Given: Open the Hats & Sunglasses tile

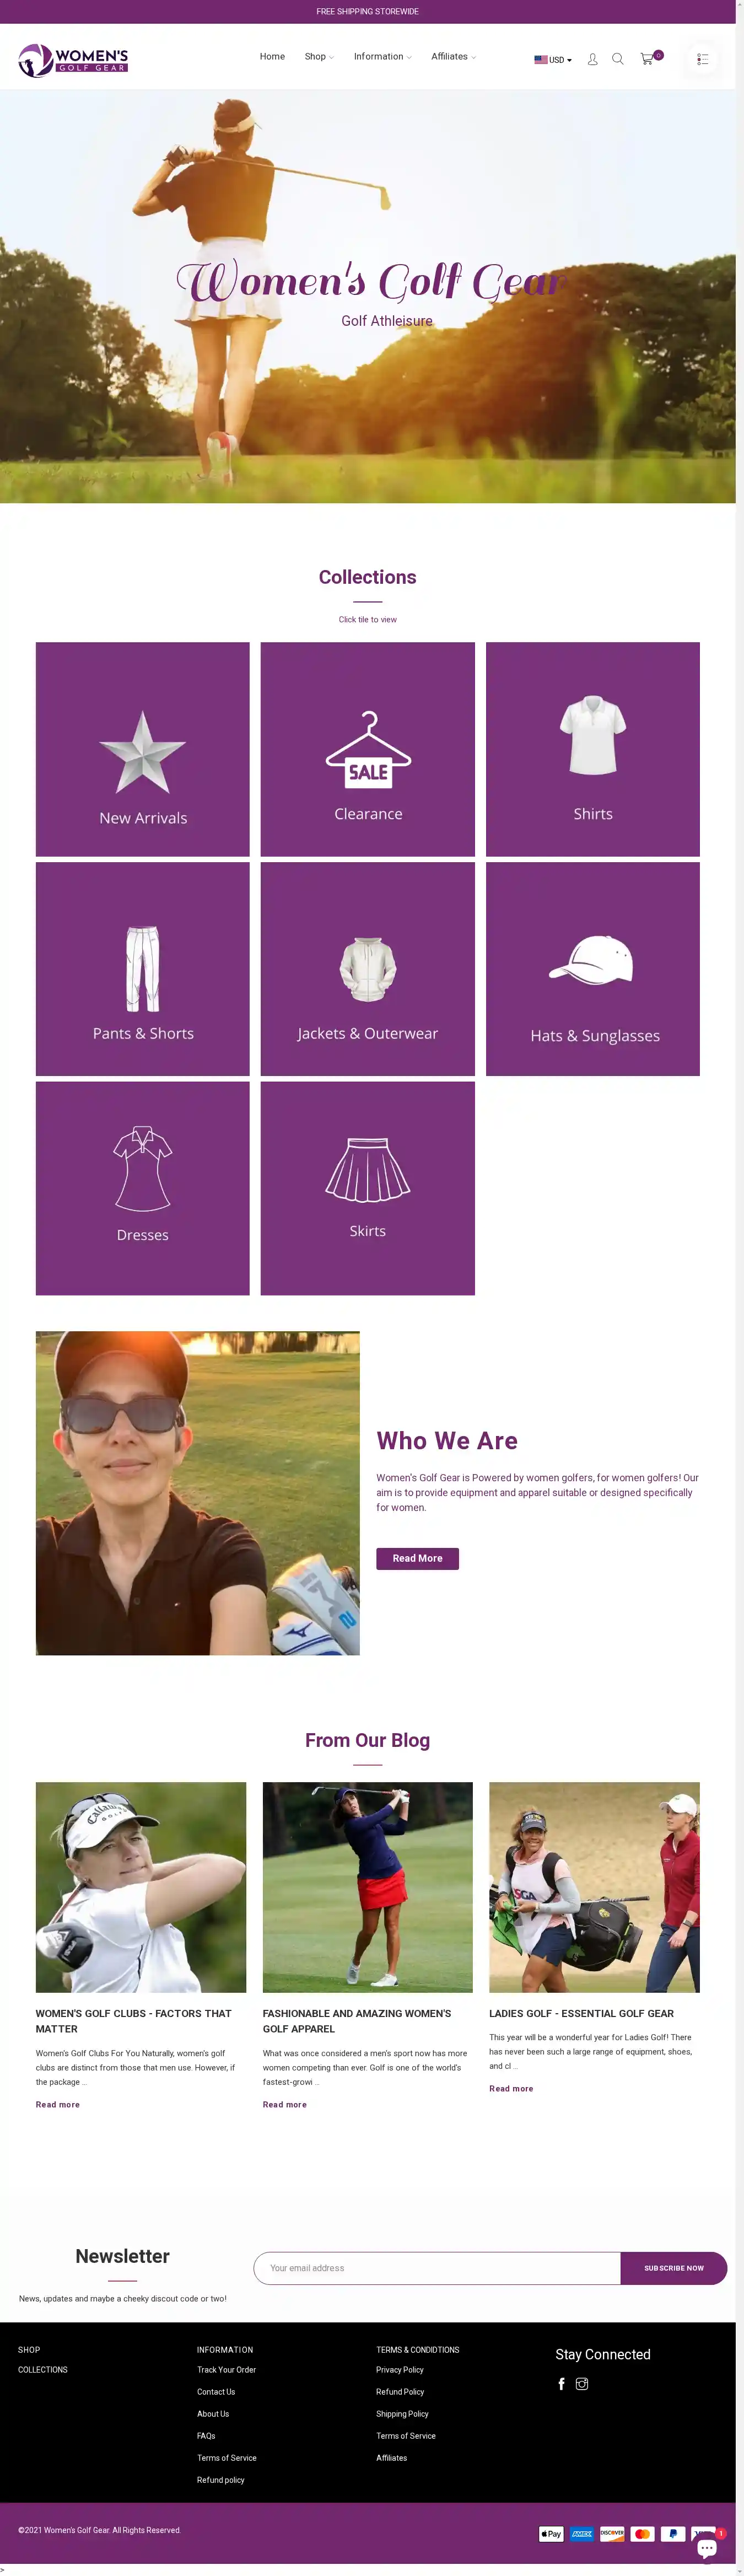Looking at the screenshot, I should pyautogui.click(x=593, y=969).
